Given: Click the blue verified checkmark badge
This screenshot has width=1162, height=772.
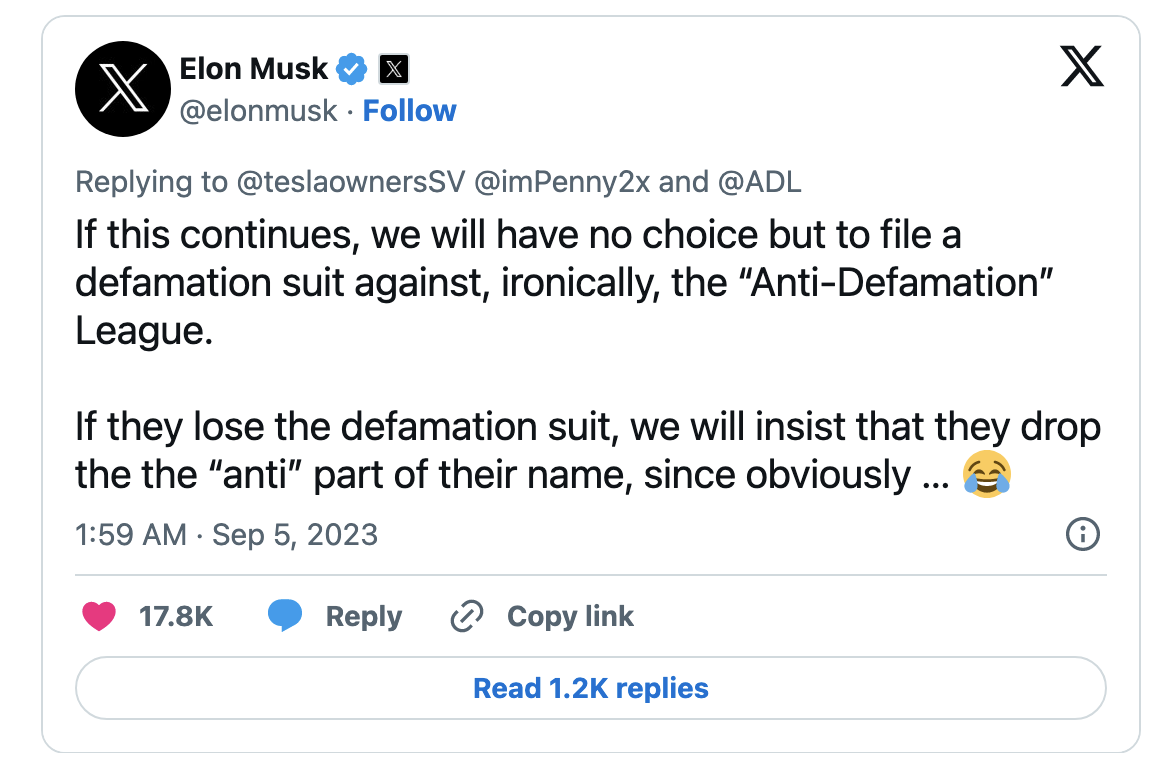Looking at the screenshot, I should click(x=351, y=69).
